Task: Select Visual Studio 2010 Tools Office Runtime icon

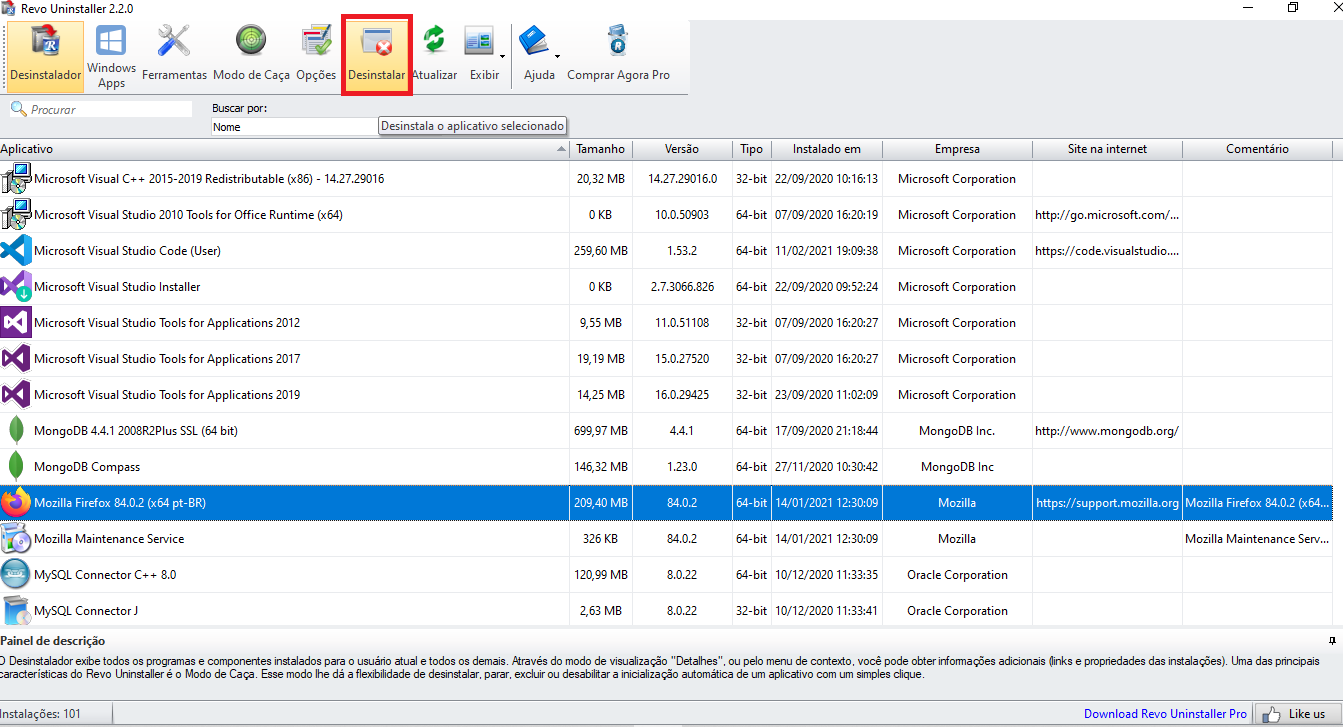Action: 16,215
